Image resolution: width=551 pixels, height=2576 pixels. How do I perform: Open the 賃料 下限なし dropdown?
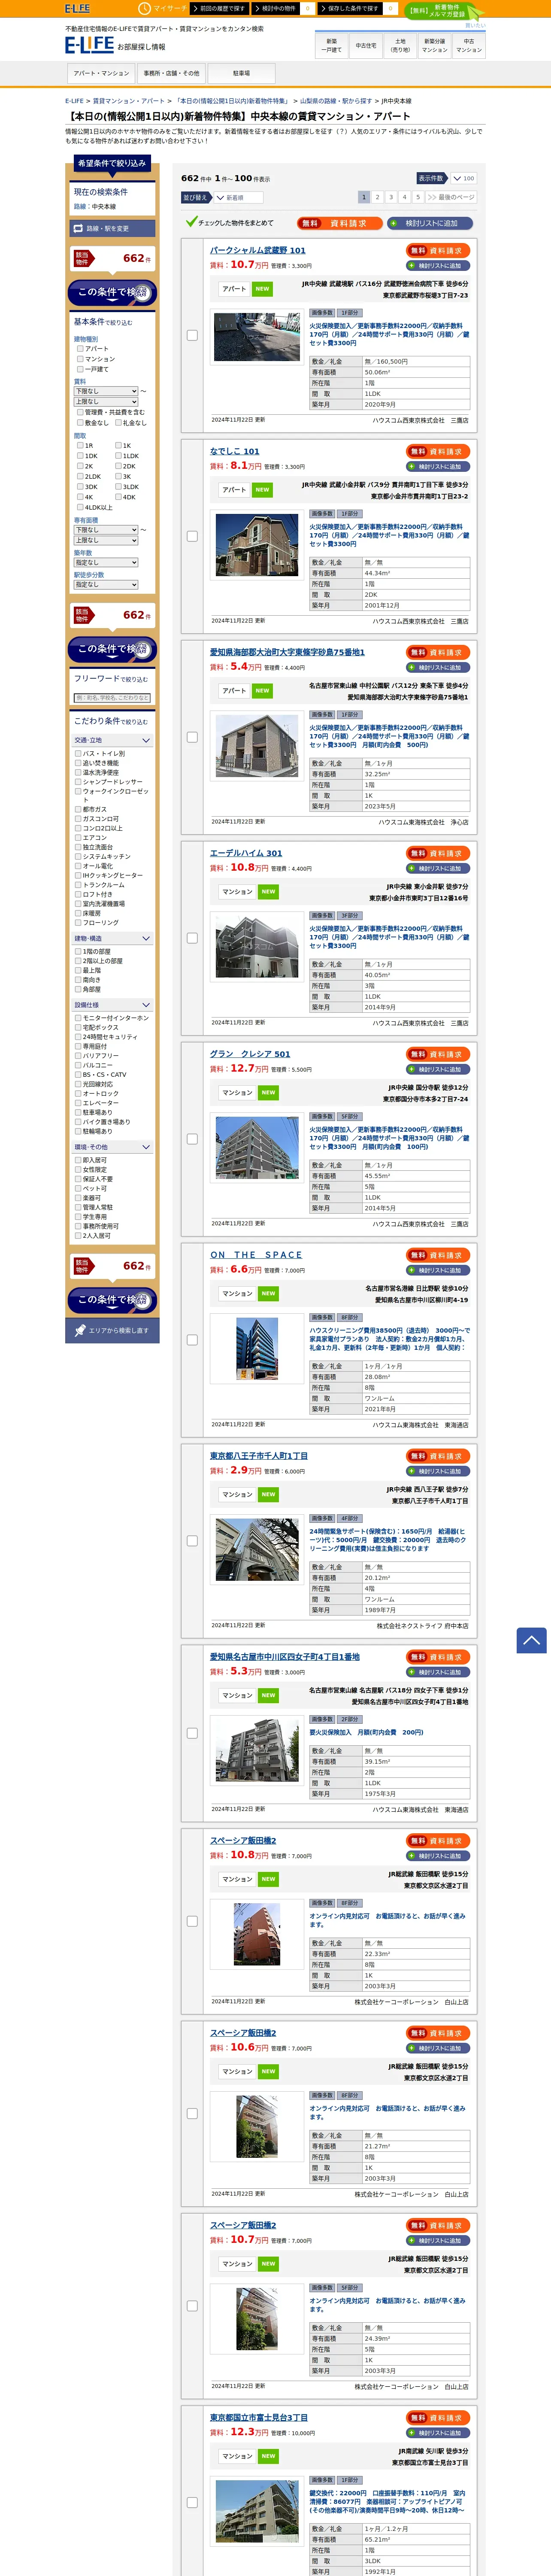click(x=106, y=391)
